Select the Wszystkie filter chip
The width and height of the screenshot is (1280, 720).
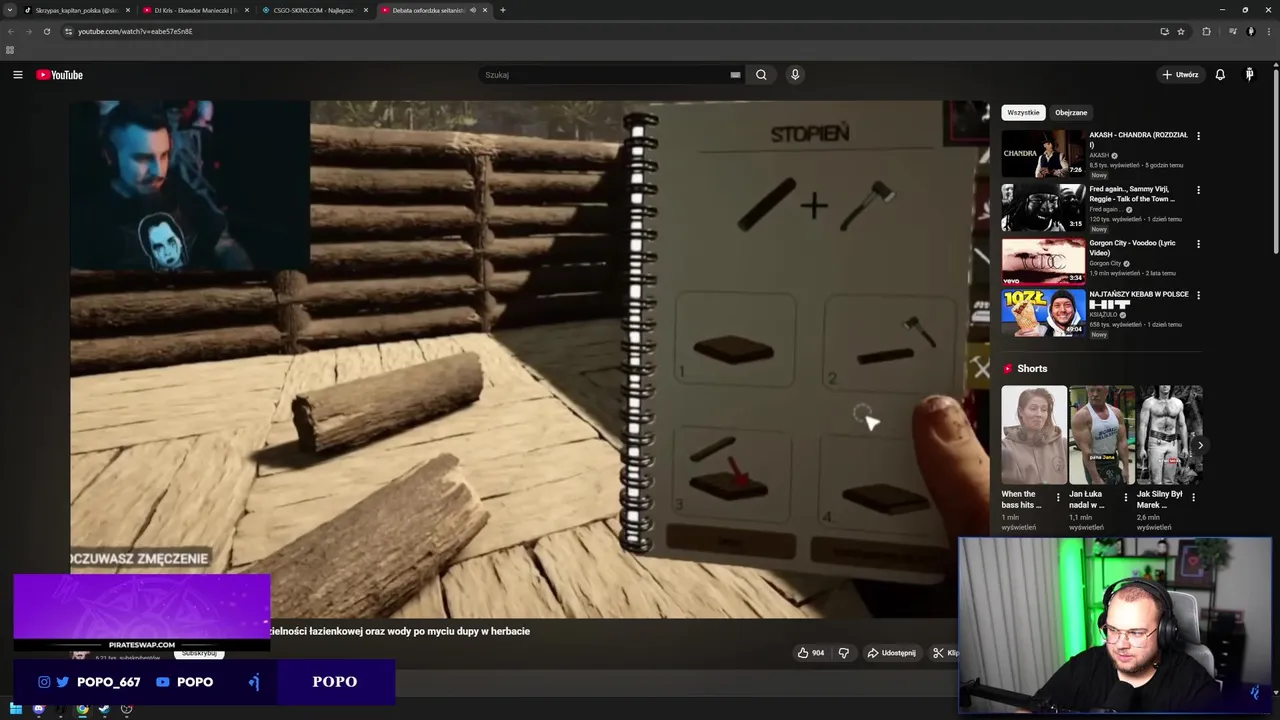point(1023,113)
